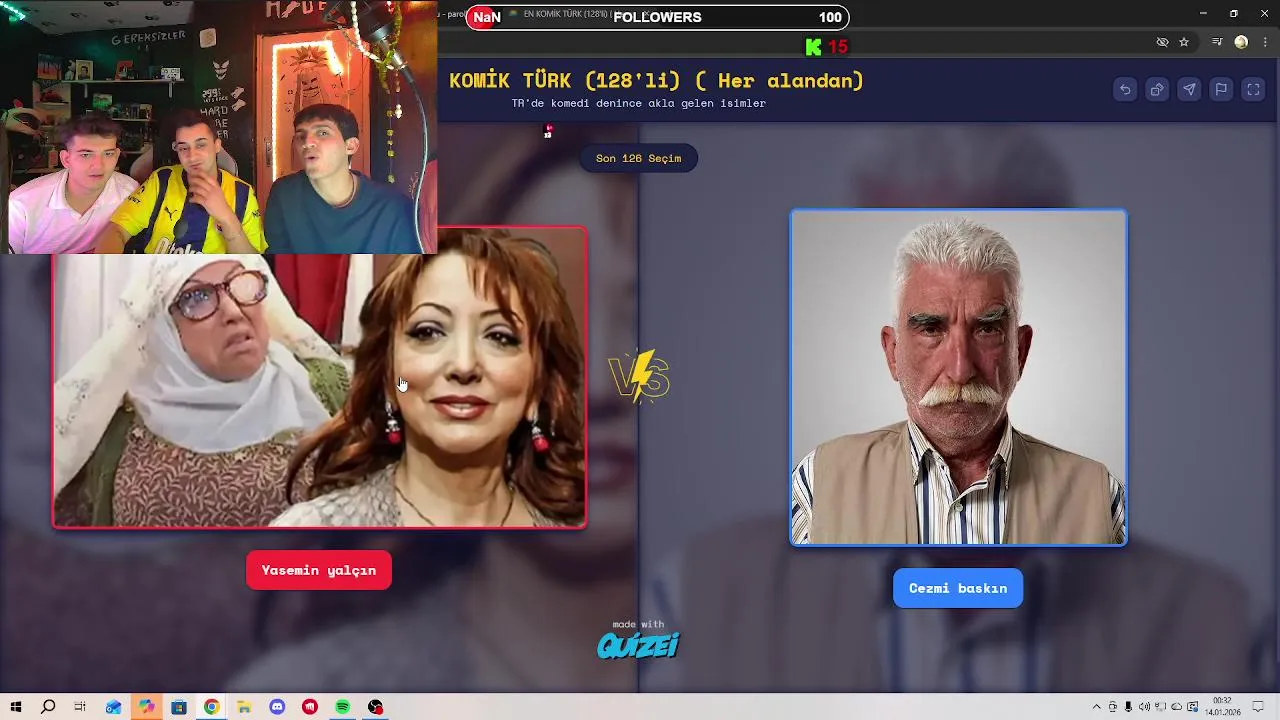The image size is (1280, 720).
Task: Open the clock showing 00:32
Action: (1222, 707)
